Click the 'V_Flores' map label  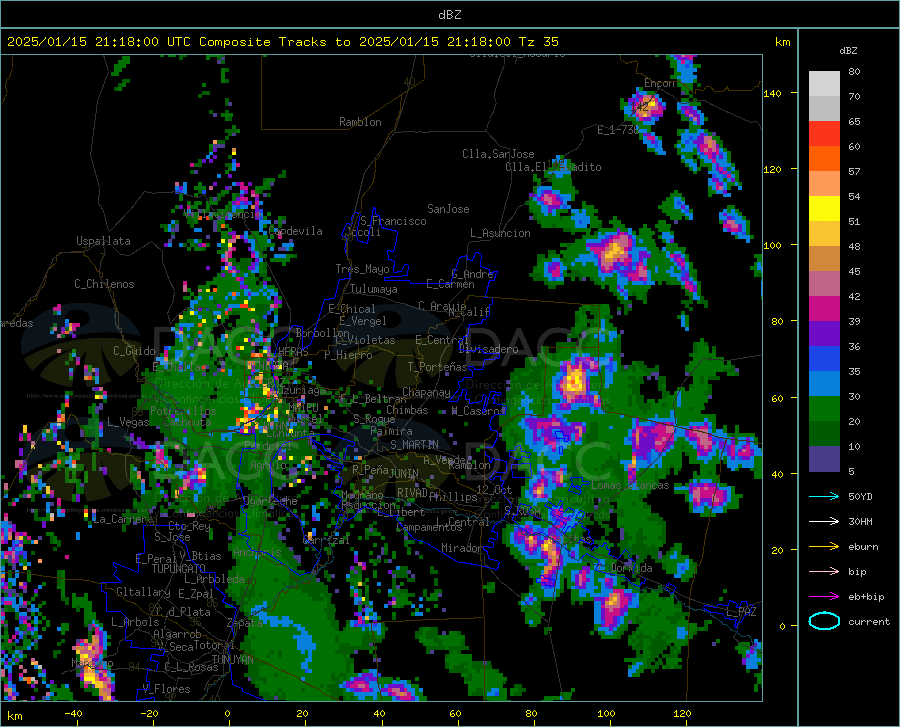point(166,689)
